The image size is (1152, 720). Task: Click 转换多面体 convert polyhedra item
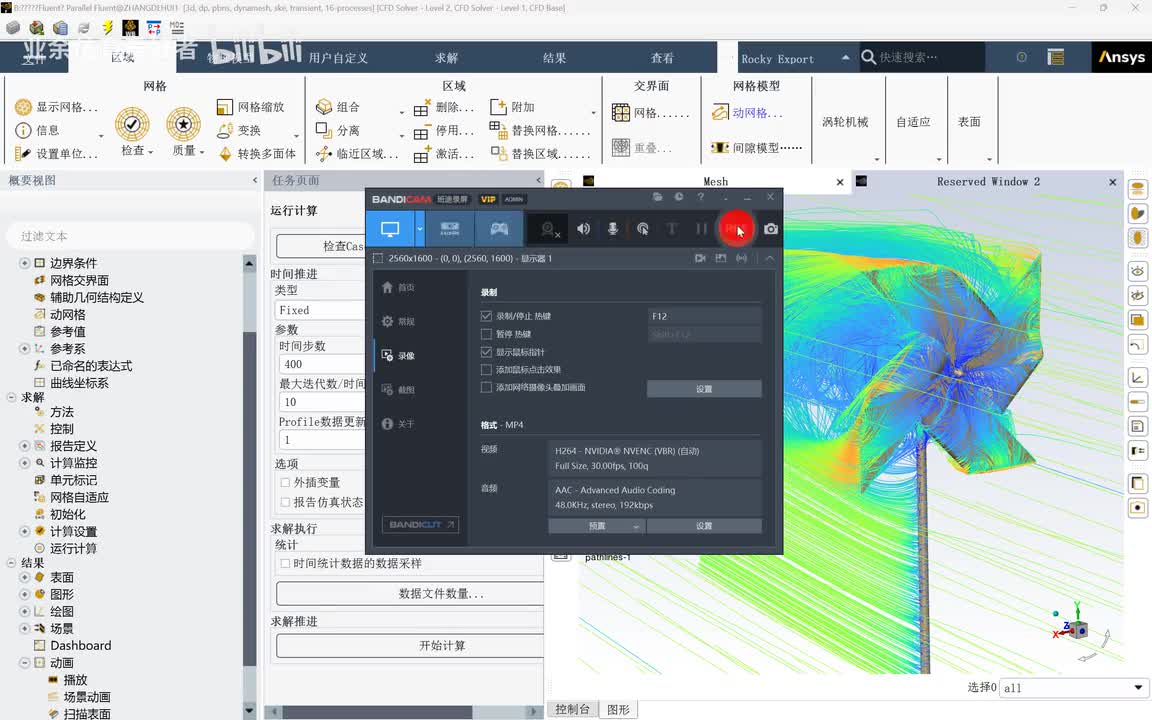click(258, 154)
